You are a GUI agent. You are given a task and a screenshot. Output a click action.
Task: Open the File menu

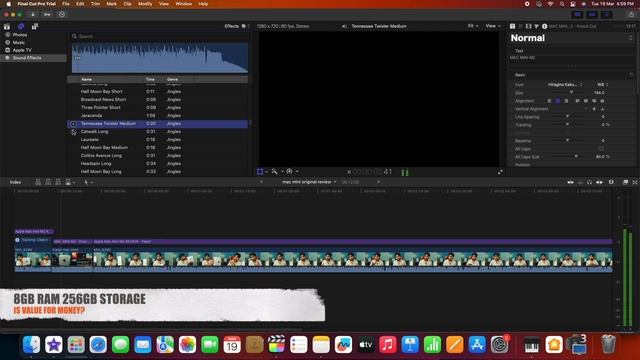coord(66,4)
